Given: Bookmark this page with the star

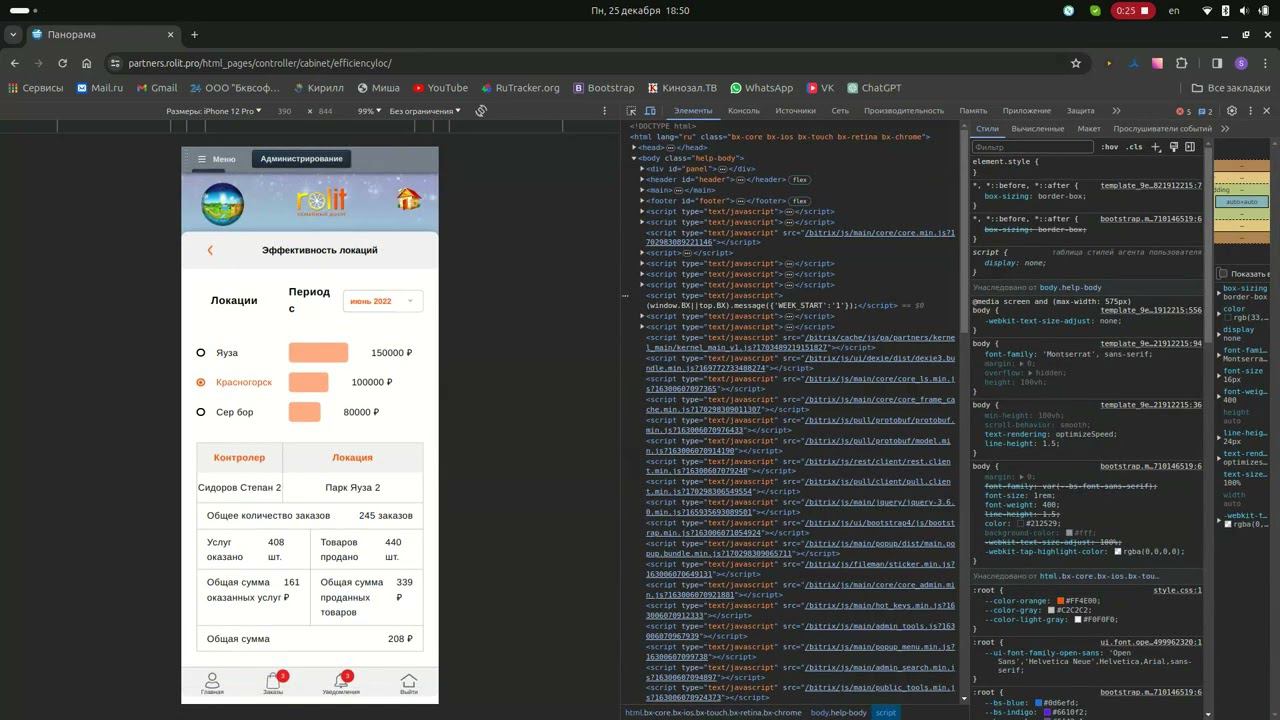Looking at the screenshot, I should [1076, 63].
